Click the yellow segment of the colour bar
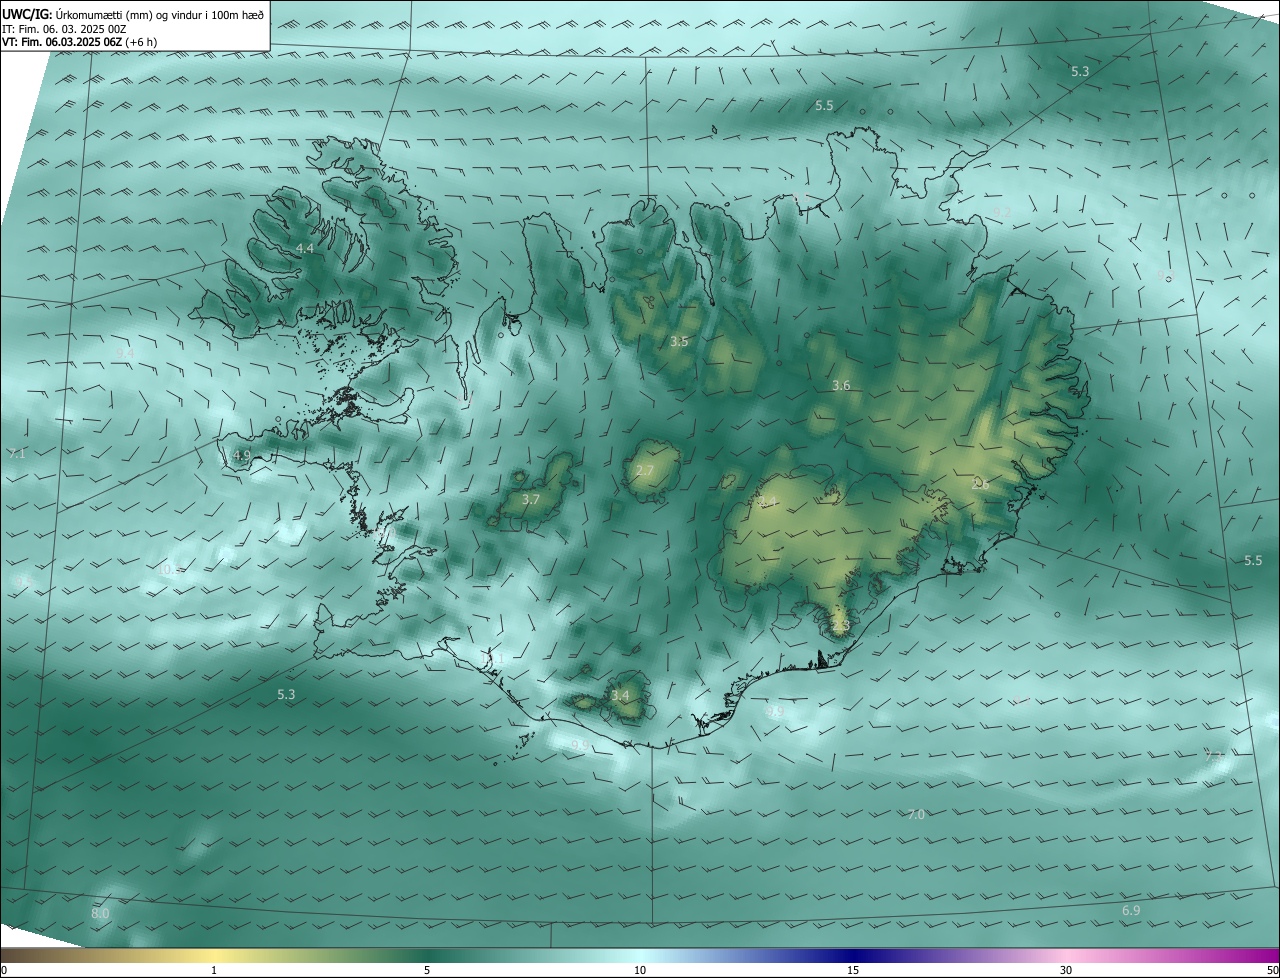1280x978 pixels. [x=214, y=956]
